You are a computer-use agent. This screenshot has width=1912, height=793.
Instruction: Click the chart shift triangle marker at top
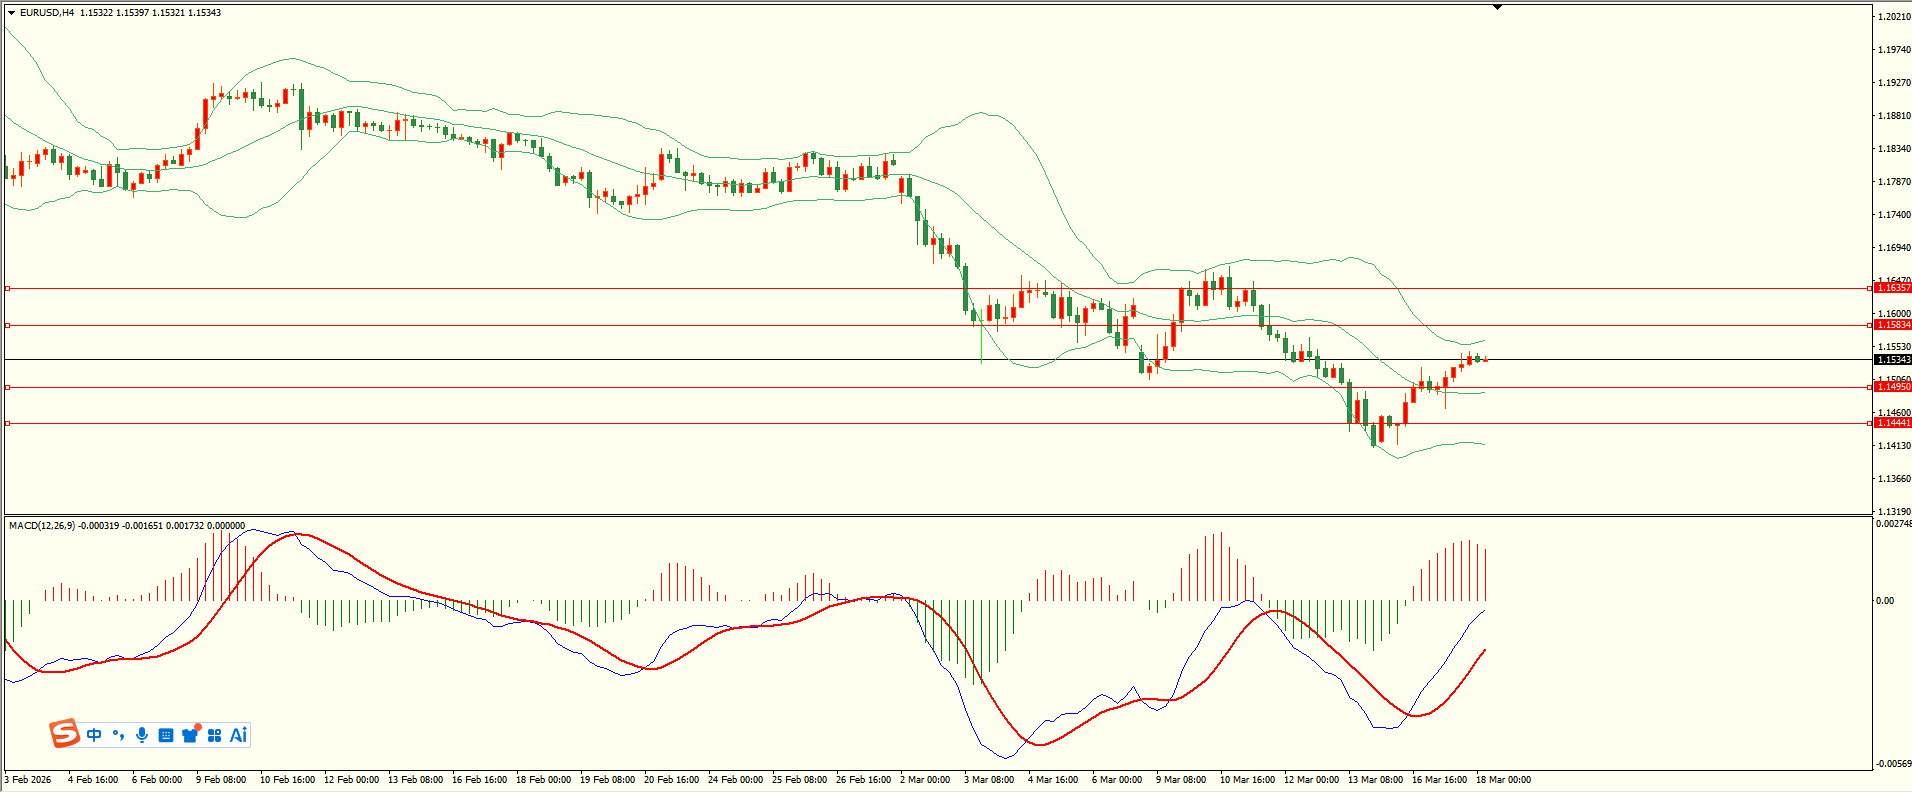1497,8
